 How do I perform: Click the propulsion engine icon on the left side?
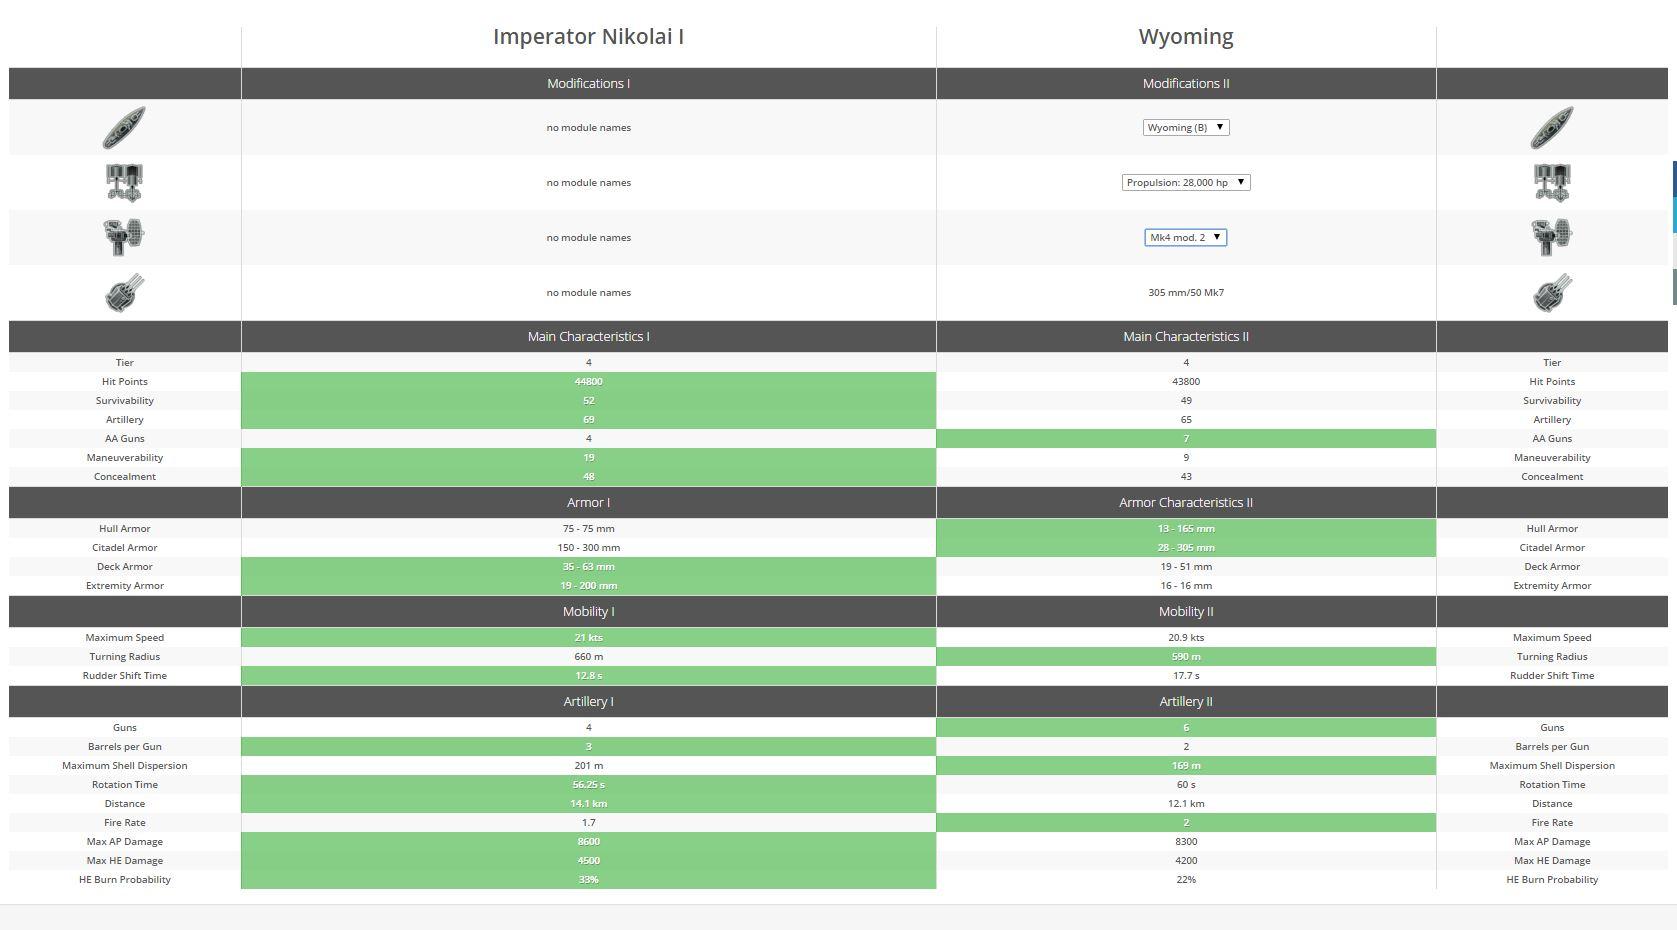click(x=124, y=182)
